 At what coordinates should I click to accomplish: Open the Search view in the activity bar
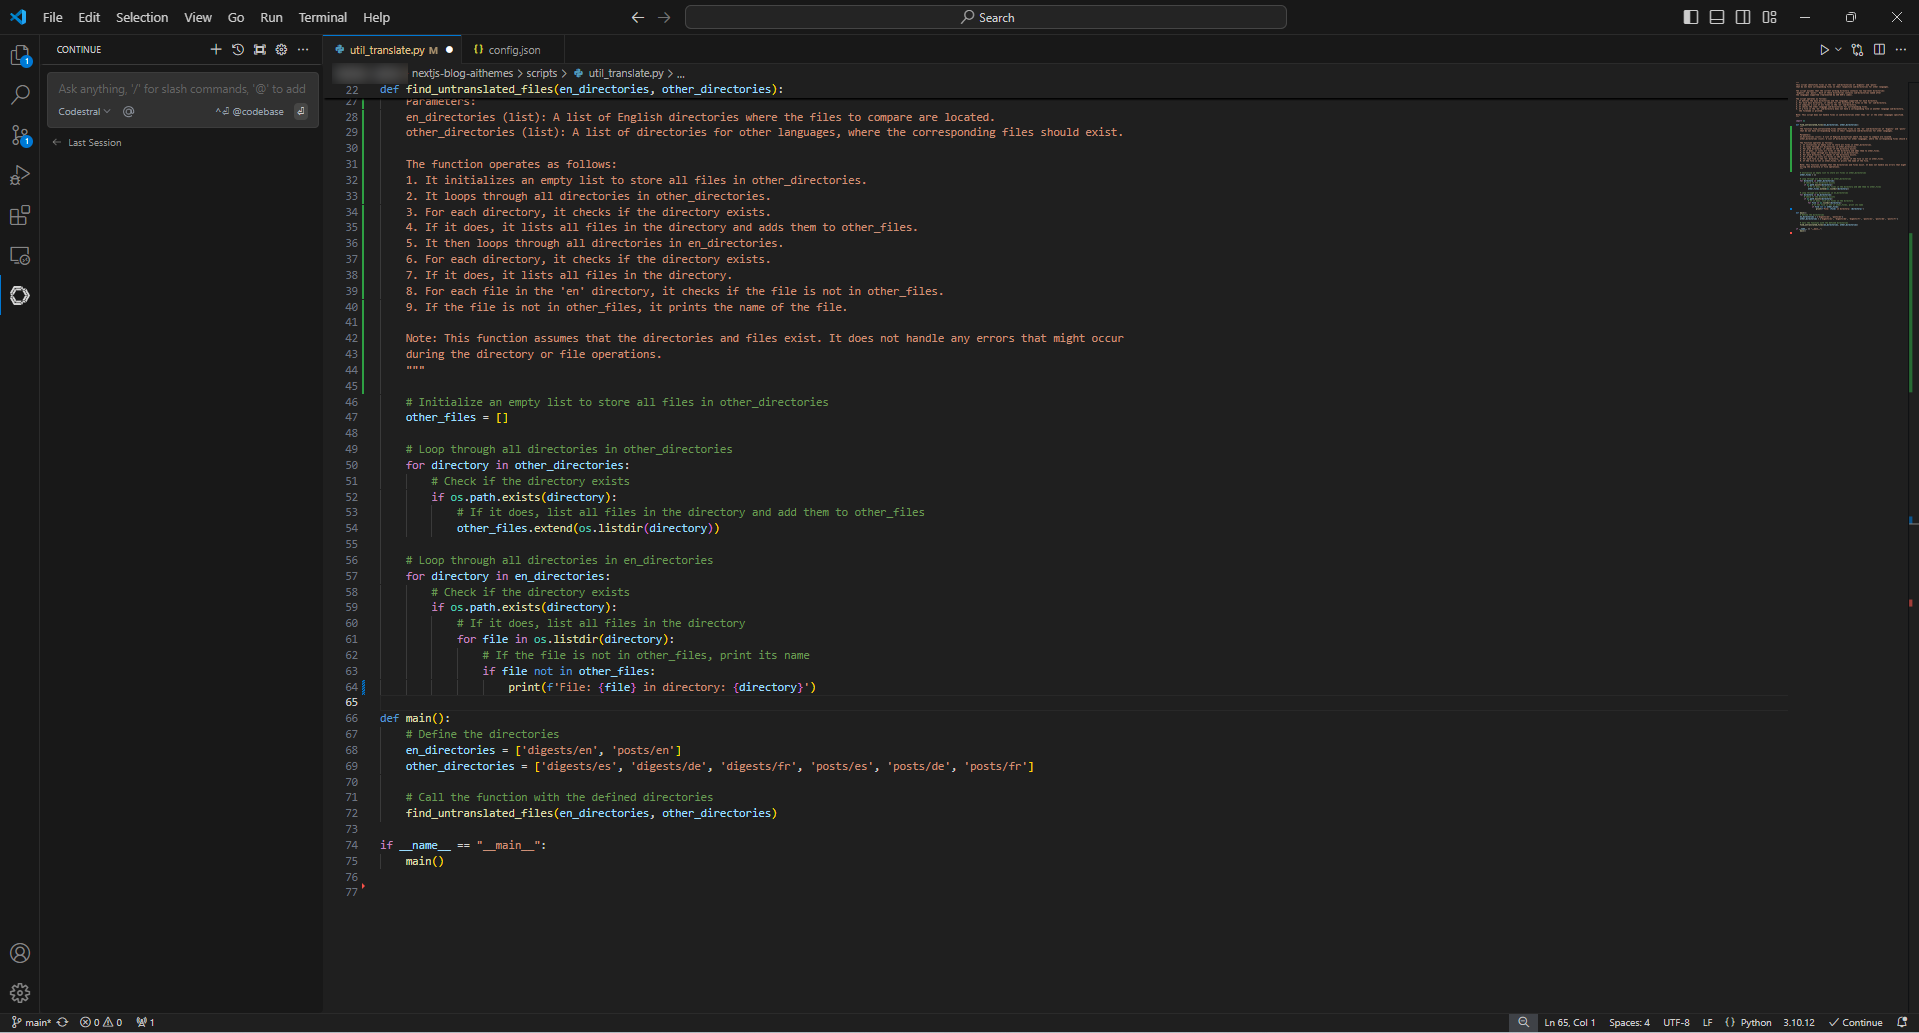(x=20, y=95)
